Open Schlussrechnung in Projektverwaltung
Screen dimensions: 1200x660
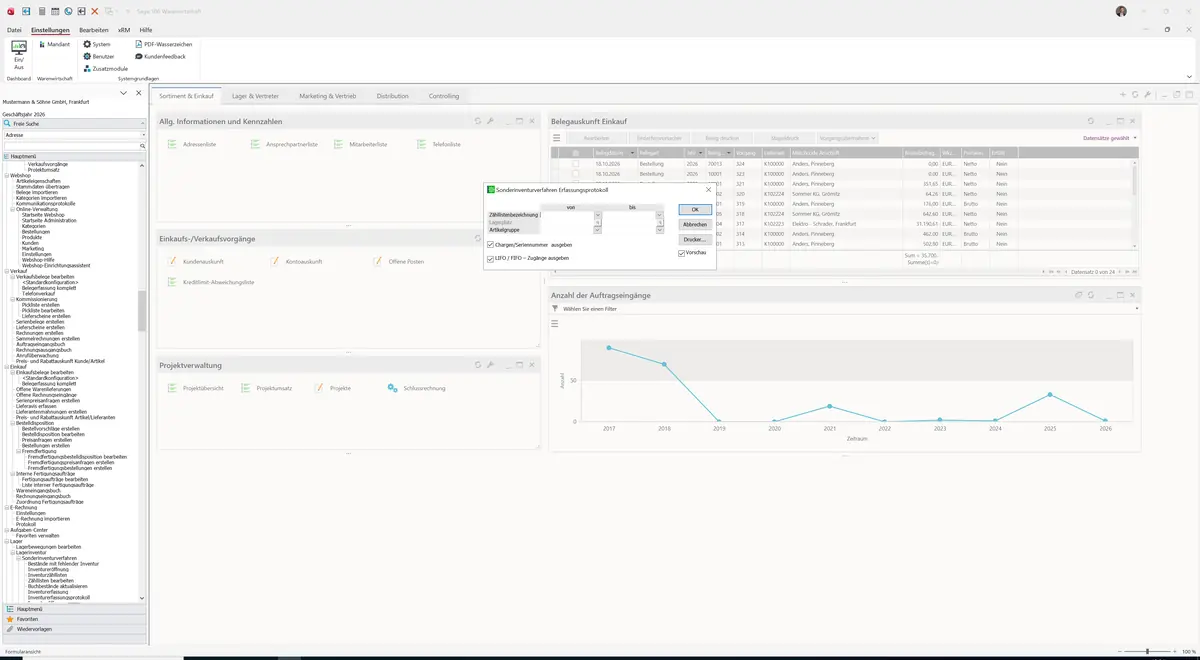pos(416,388)
